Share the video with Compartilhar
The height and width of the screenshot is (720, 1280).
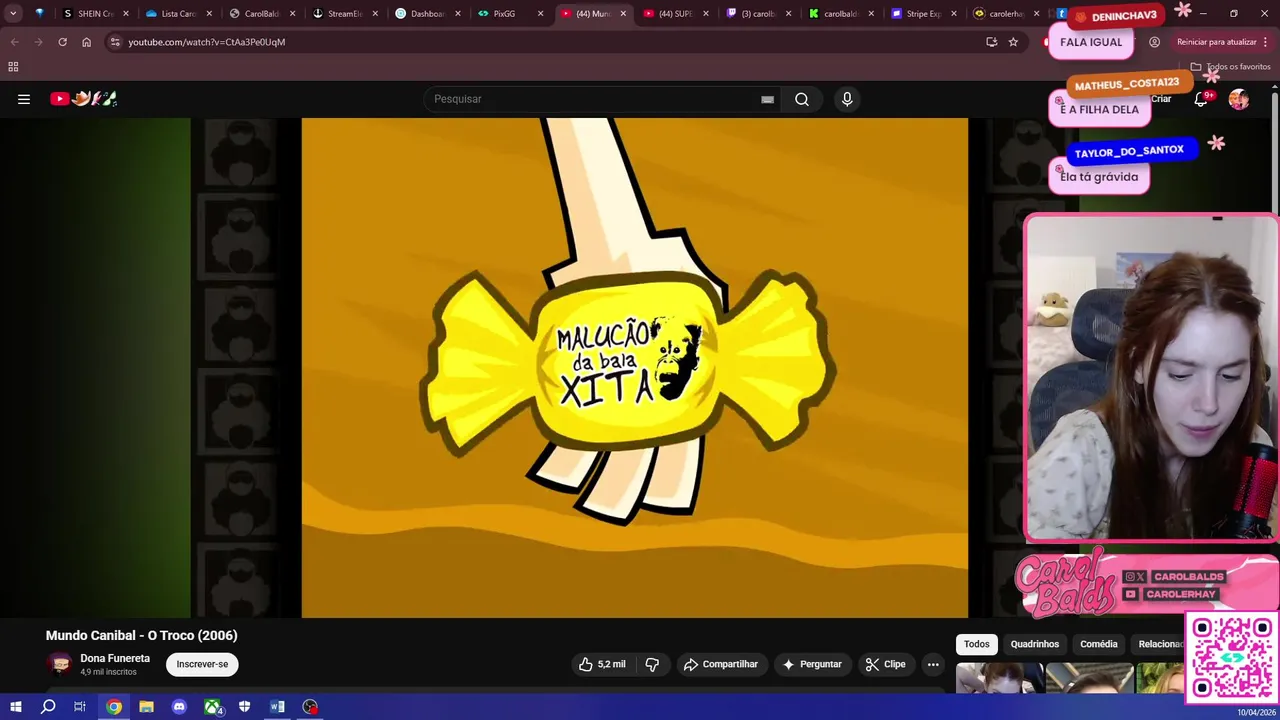[x=720, y=664]
